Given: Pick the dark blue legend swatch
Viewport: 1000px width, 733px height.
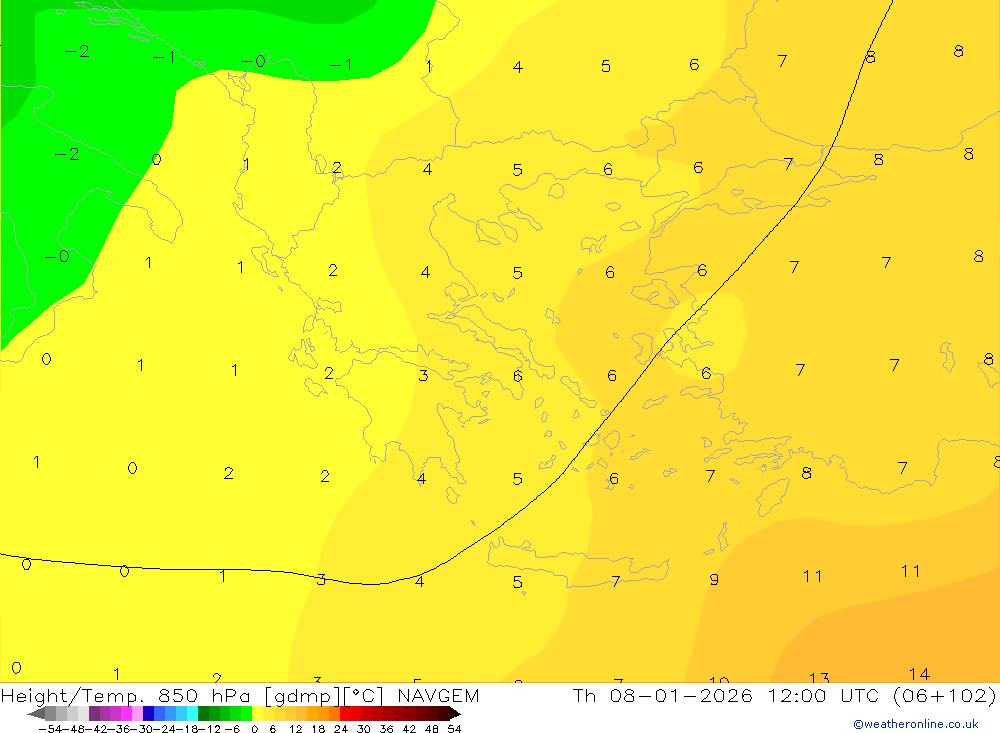Looking at the screenshot, I should tap(148, 714).
